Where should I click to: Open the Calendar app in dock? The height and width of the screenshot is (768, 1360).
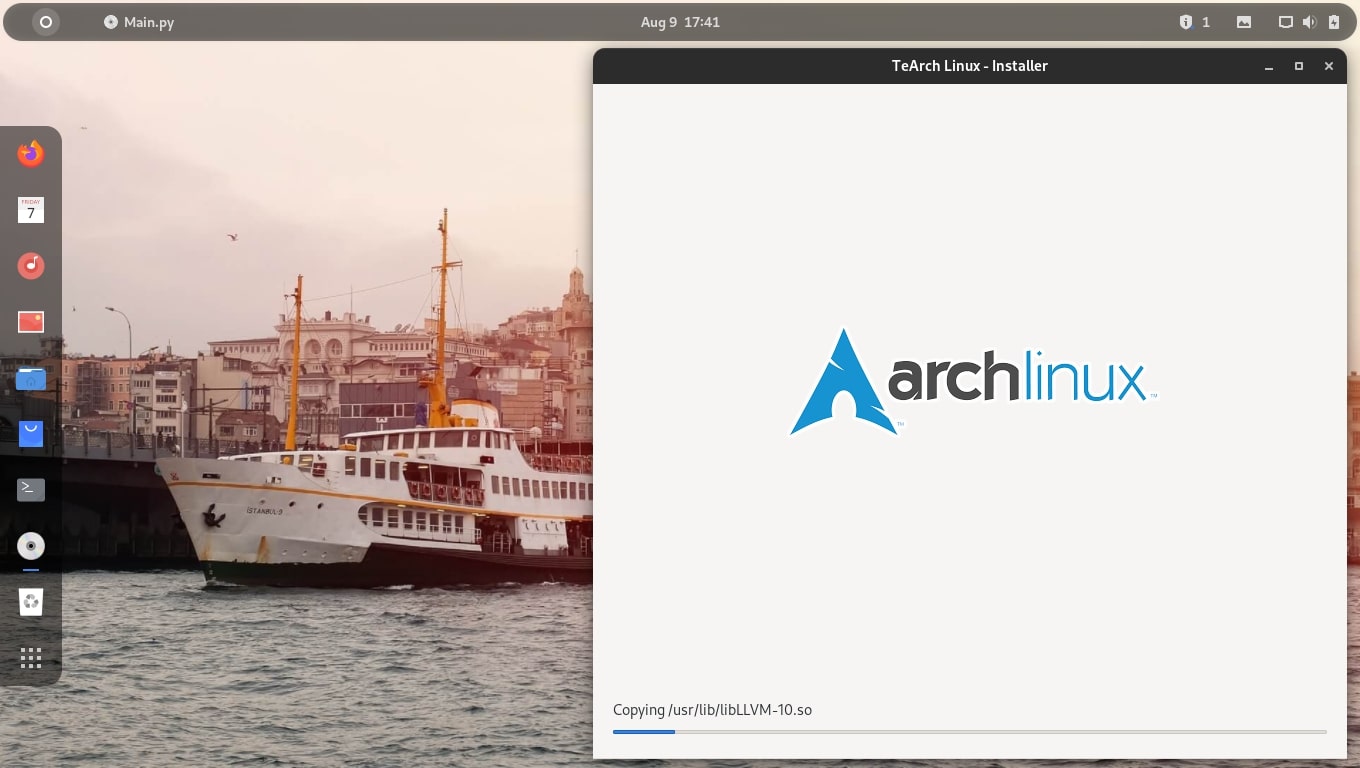click(31, 210)
